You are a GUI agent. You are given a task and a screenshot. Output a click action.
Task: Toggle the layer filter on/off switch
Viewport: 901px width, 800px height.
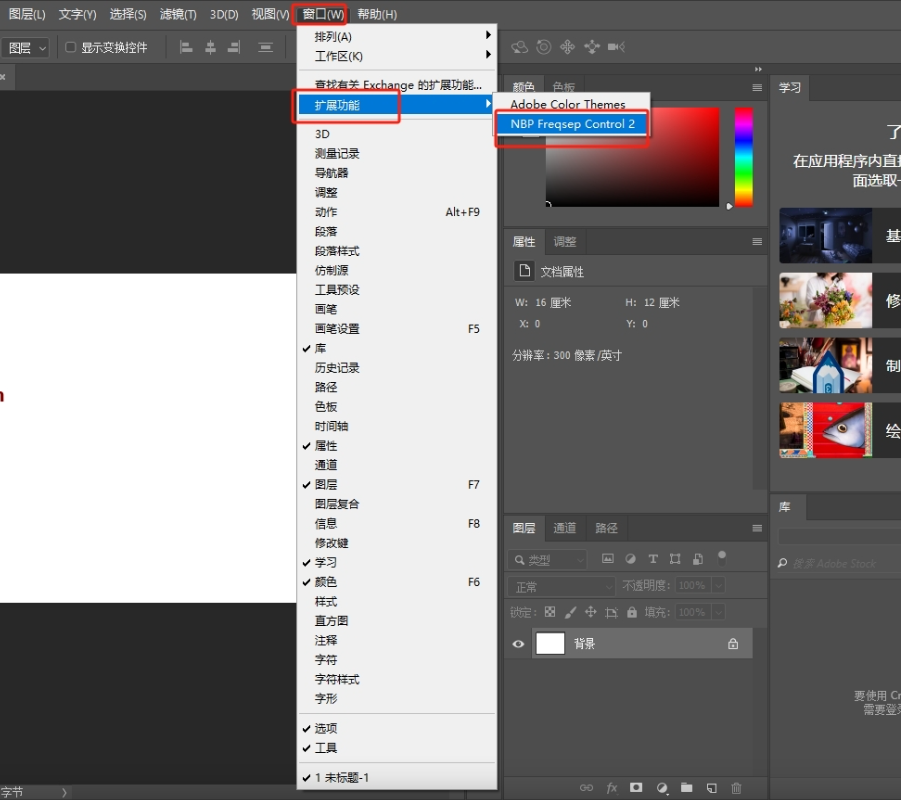pyautogui.click(x=722, y=557)
